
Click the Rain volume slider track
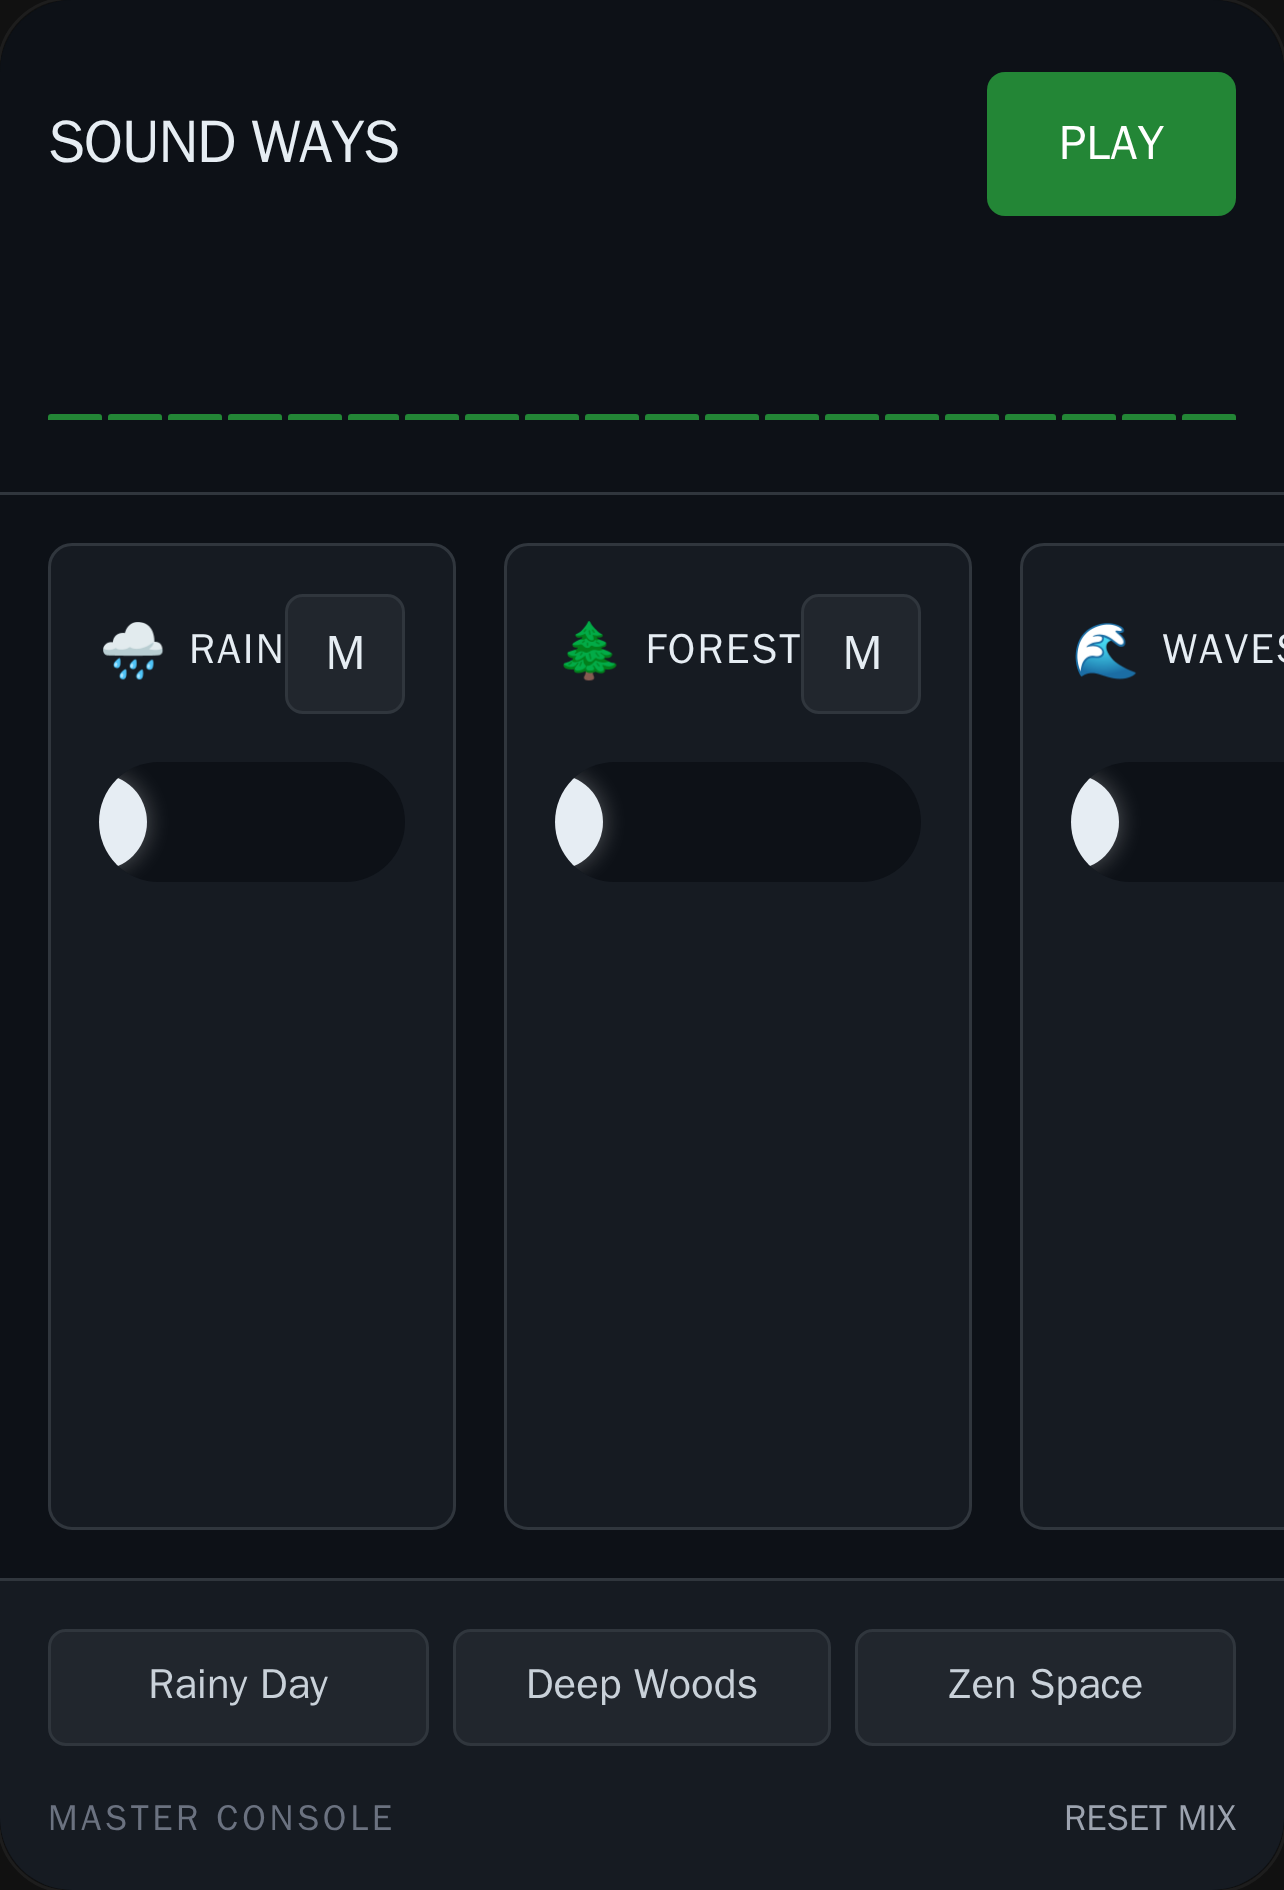point(252,822)
